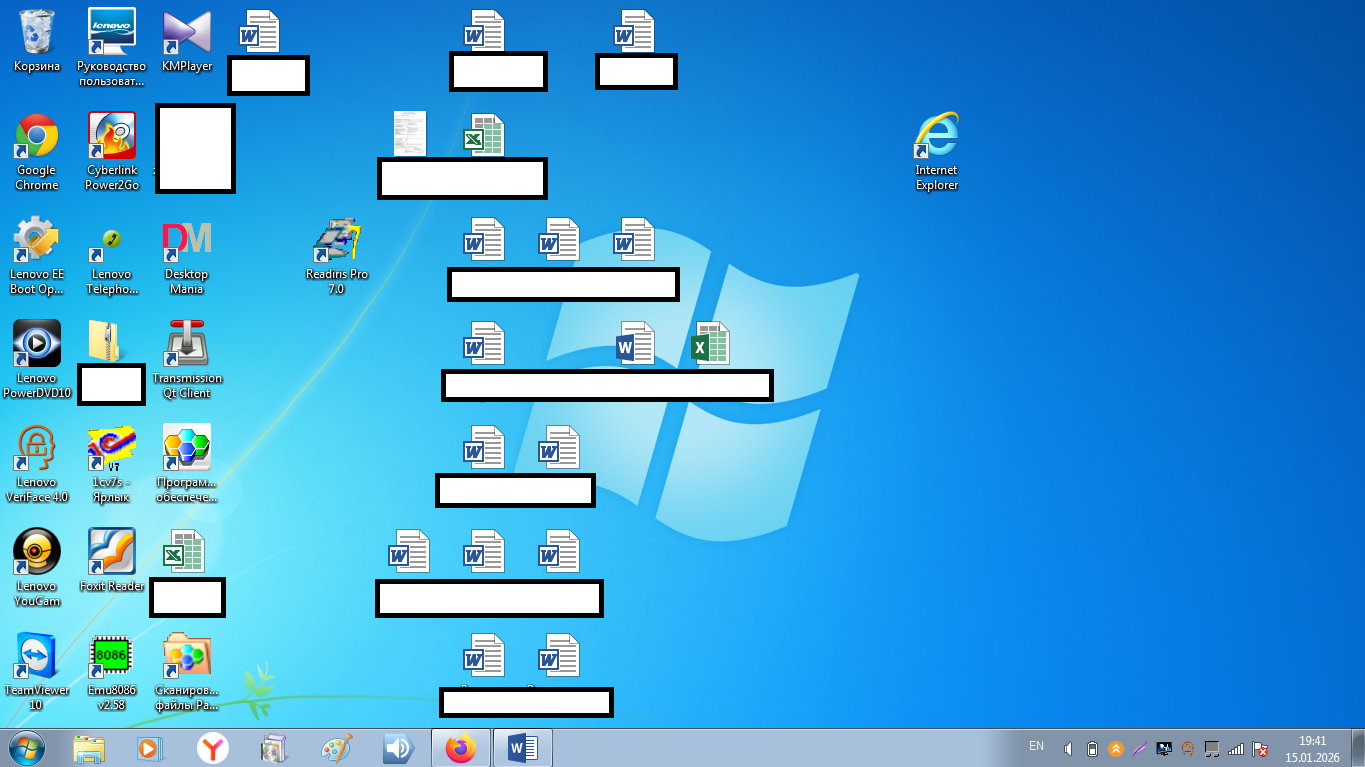Open the Transmission Qt Client shortcut
This screenshot has height=767, width=1365.
187,360
